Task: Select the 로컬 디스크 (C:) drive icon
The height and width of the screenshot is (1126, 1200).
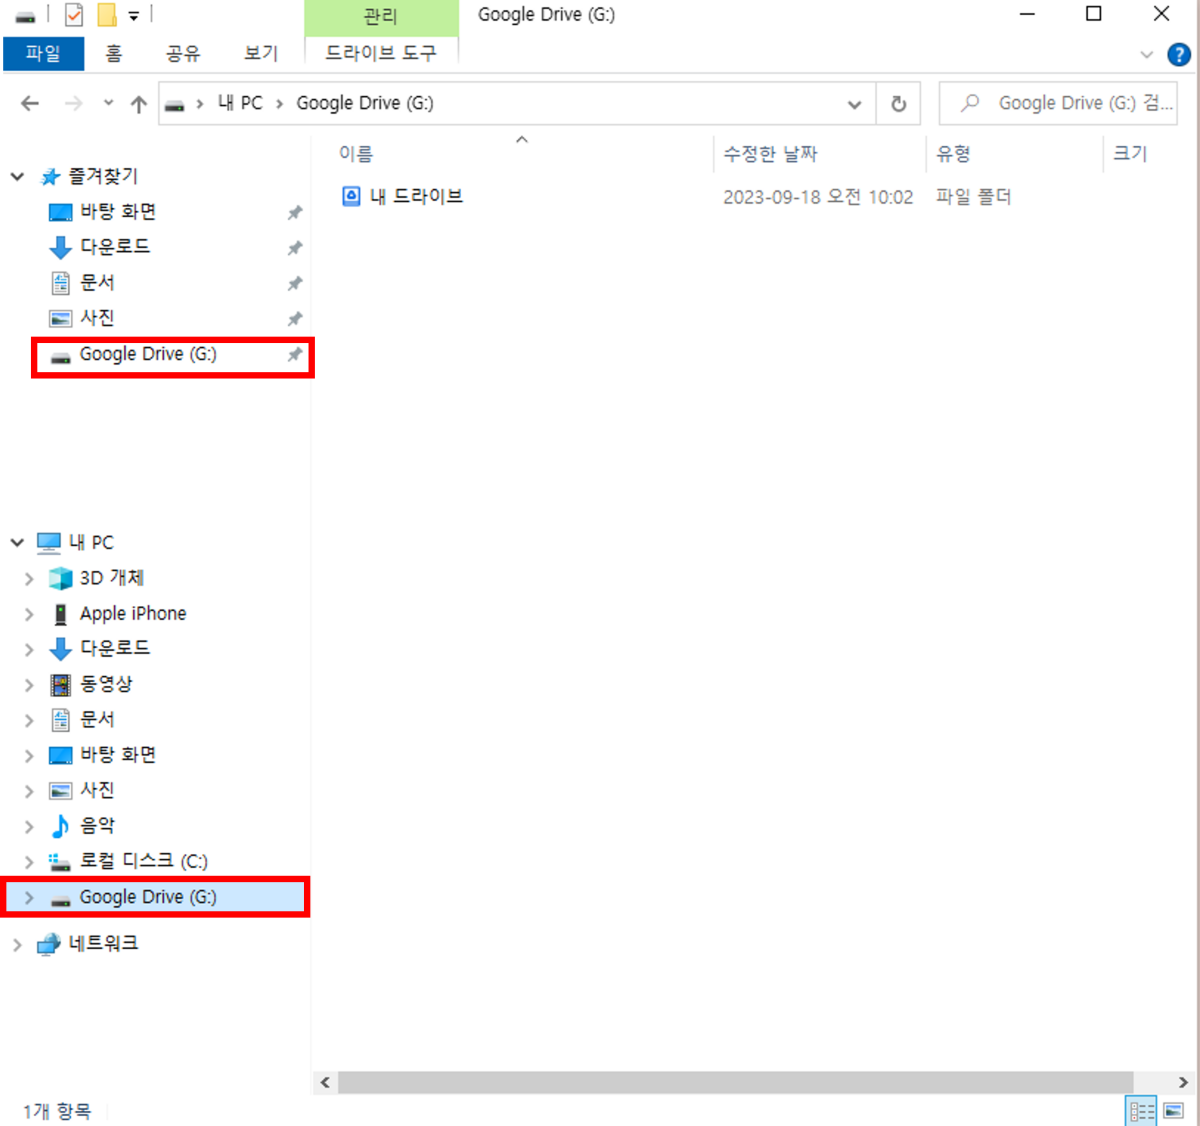Action: (x=61, y=861)
